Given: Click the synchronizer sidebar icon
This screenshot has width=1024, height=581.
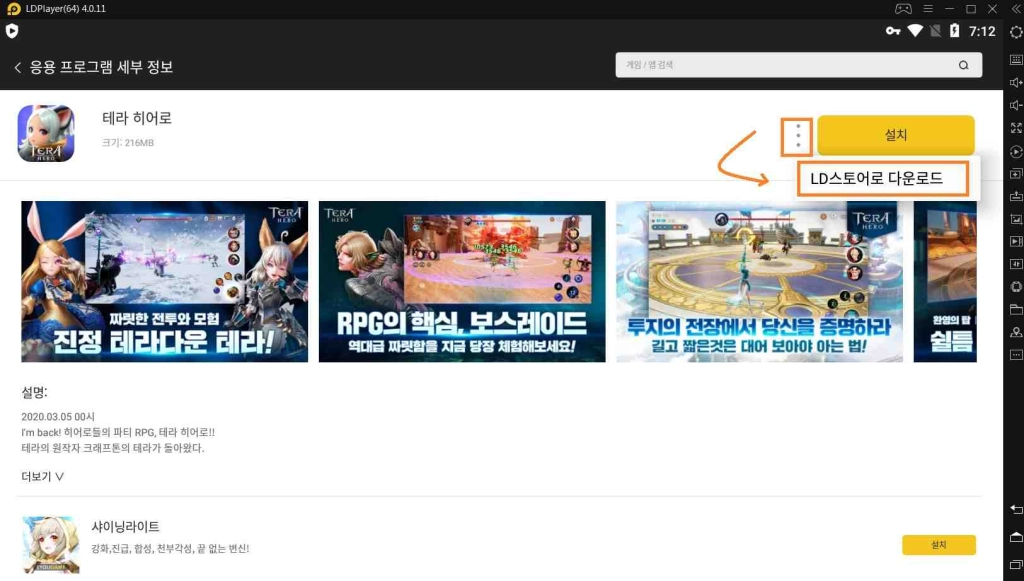Looking at the screenshot, I should click(1016, 264).
